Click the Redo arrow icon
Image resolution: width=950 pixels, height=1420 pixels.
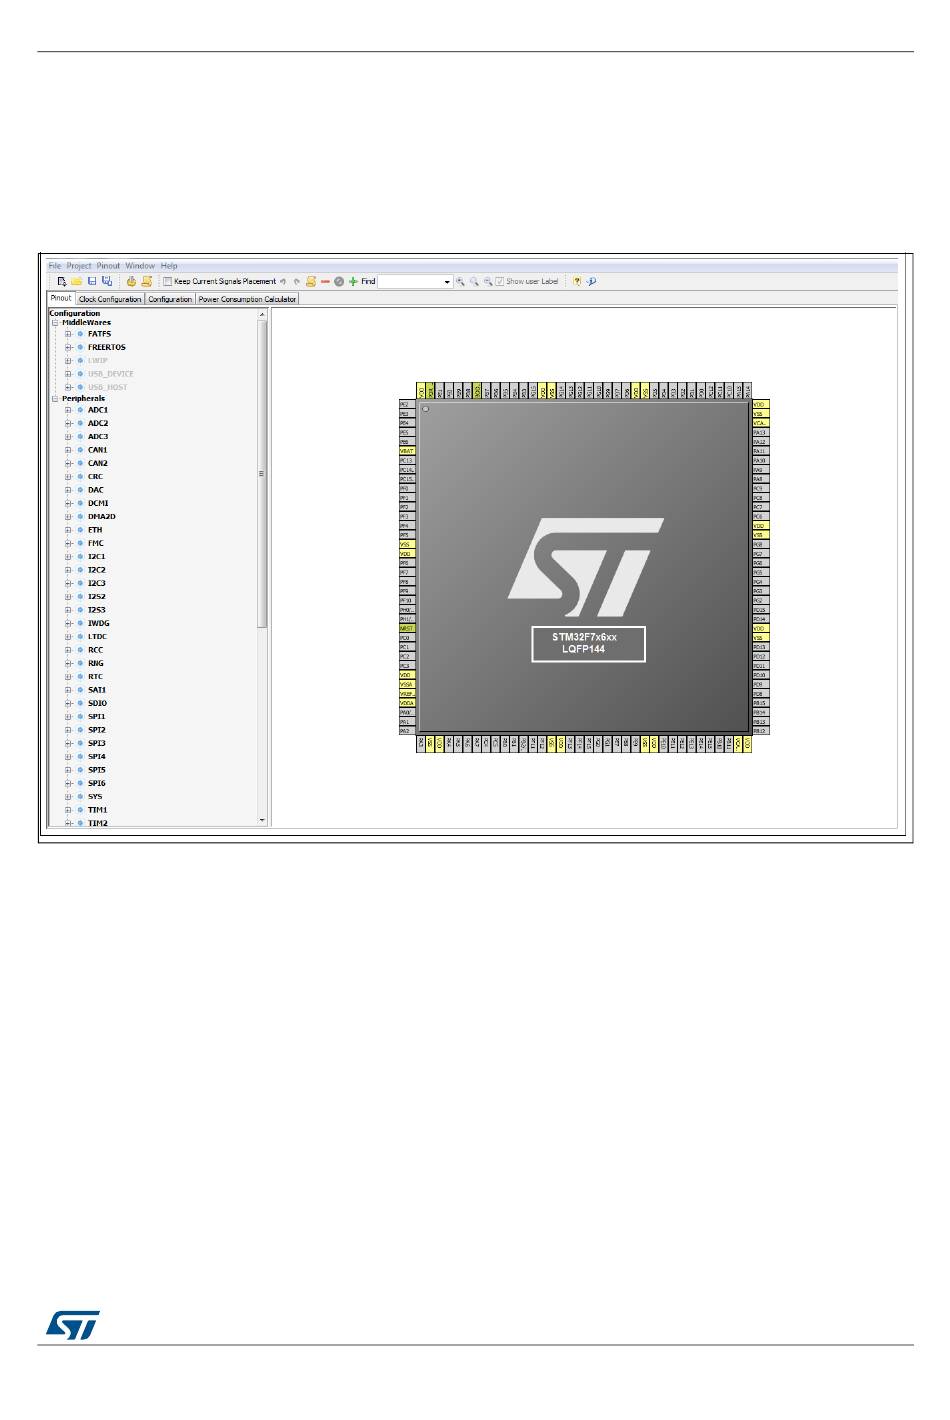297,281
